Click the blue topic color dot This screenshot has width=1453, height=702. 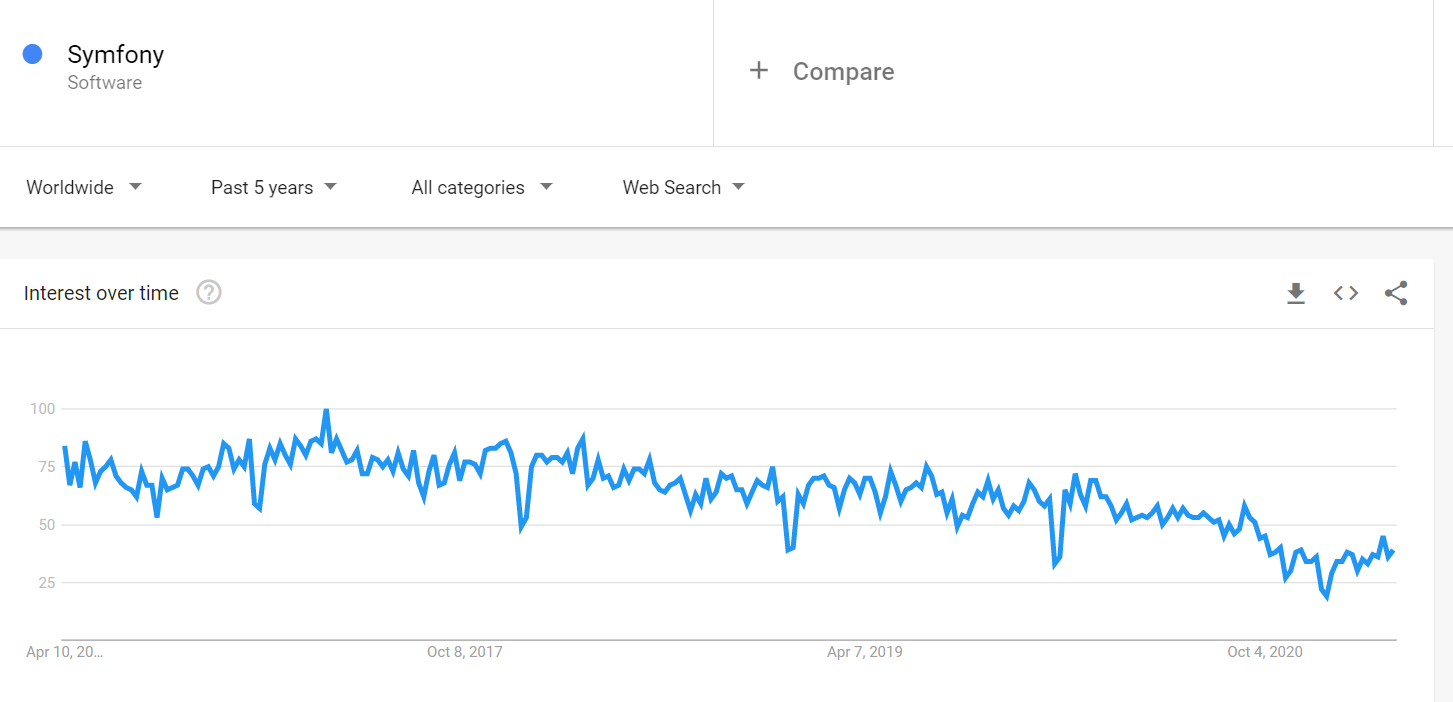(33, 53)
